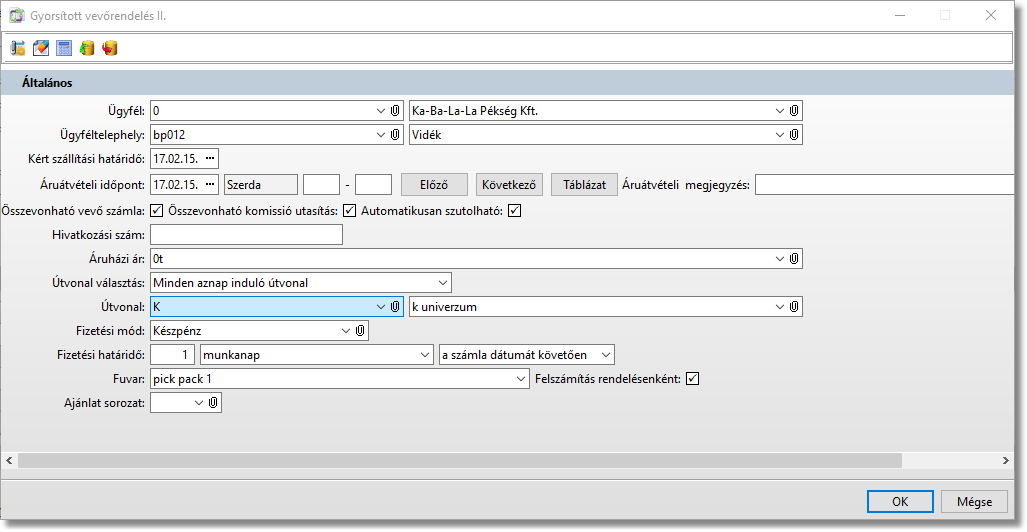1027x532 pixels.
Task: Focus the Hivatkozási szám input field
Action: [246, 235]
